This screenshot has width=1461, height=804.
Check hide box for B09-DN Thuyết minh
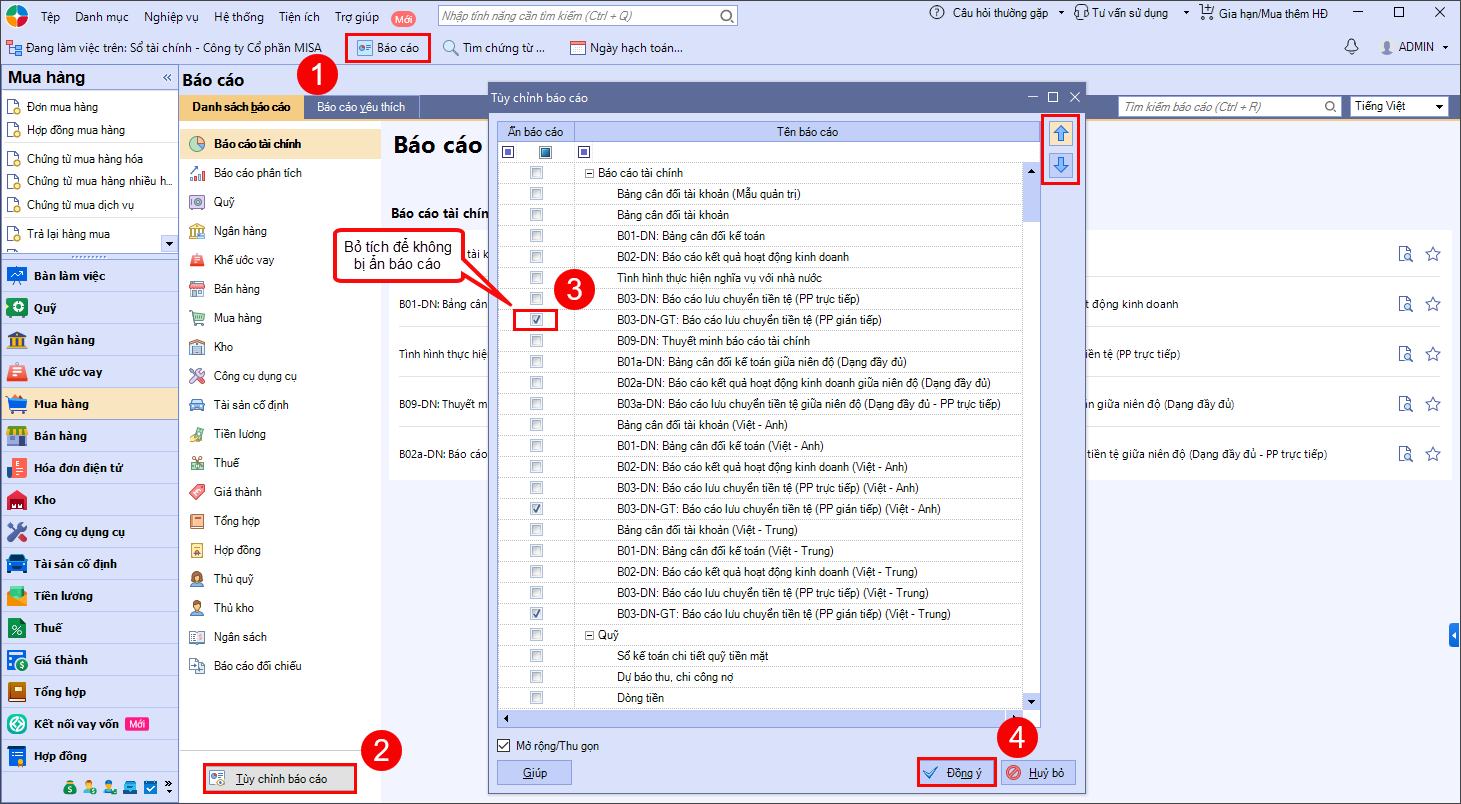point(537,341)
